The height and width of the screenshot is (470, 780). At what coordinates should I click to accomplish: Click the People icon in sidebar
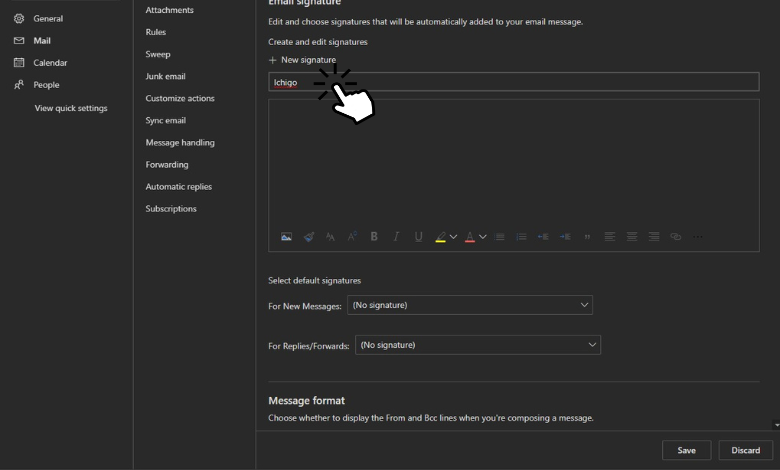(19, 85)
